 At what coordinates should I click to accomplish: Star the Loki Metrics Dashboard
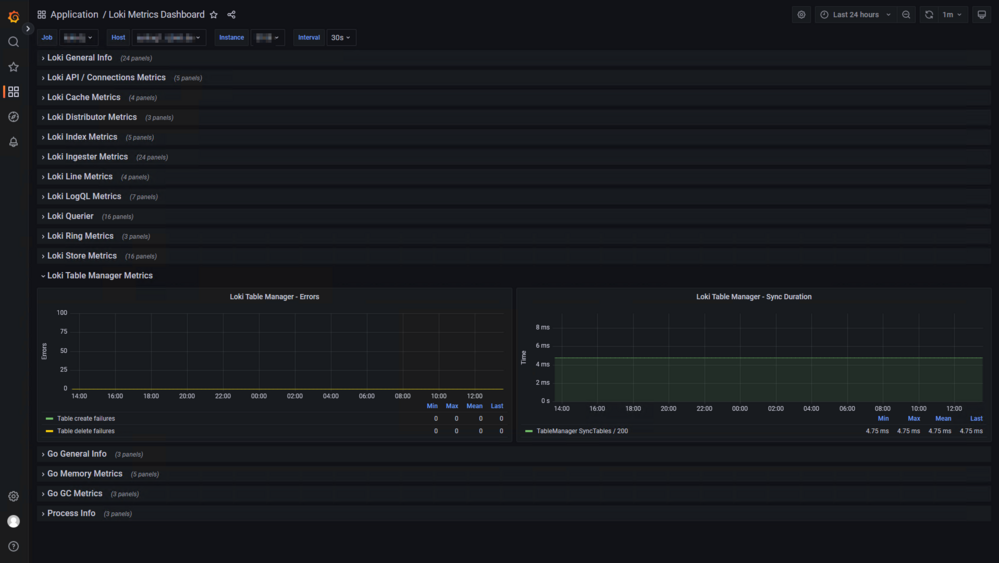(x=214, y=15)
